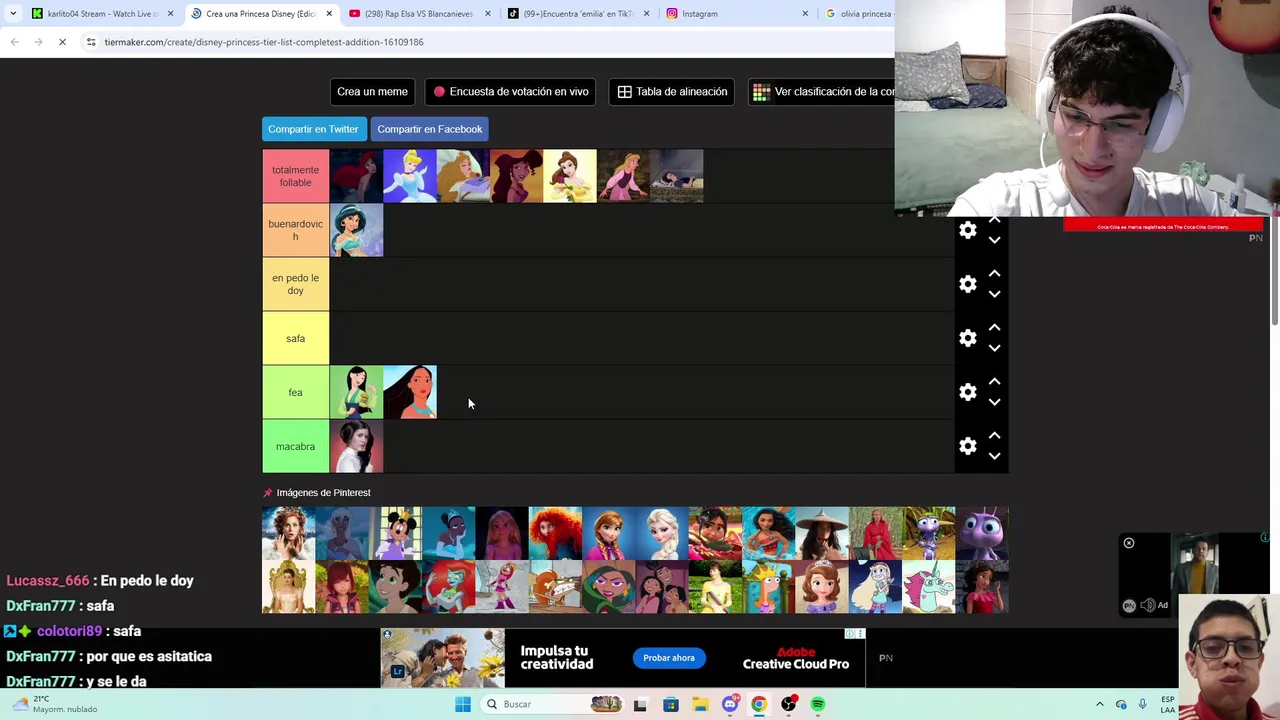Pick Raya with hat image from pool
The height and width of the screenshot is (720, 1280).
pyautogui.click(x=822, y=533)
